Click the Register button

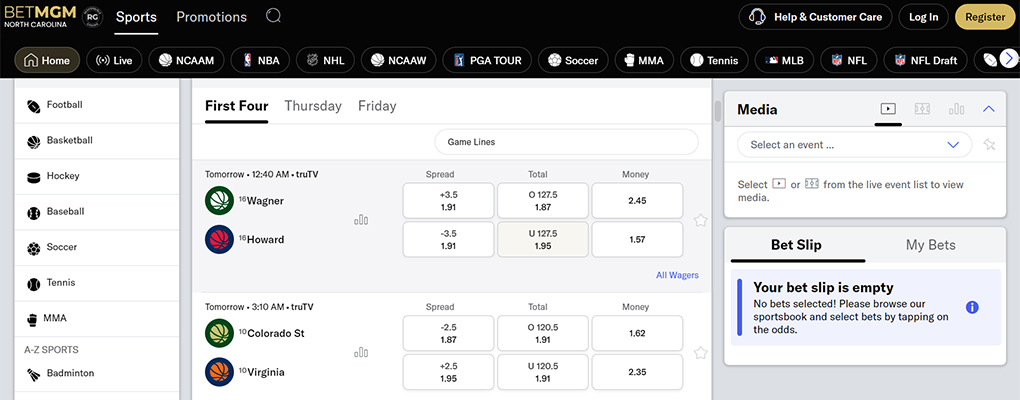click(x=985, y=17)
